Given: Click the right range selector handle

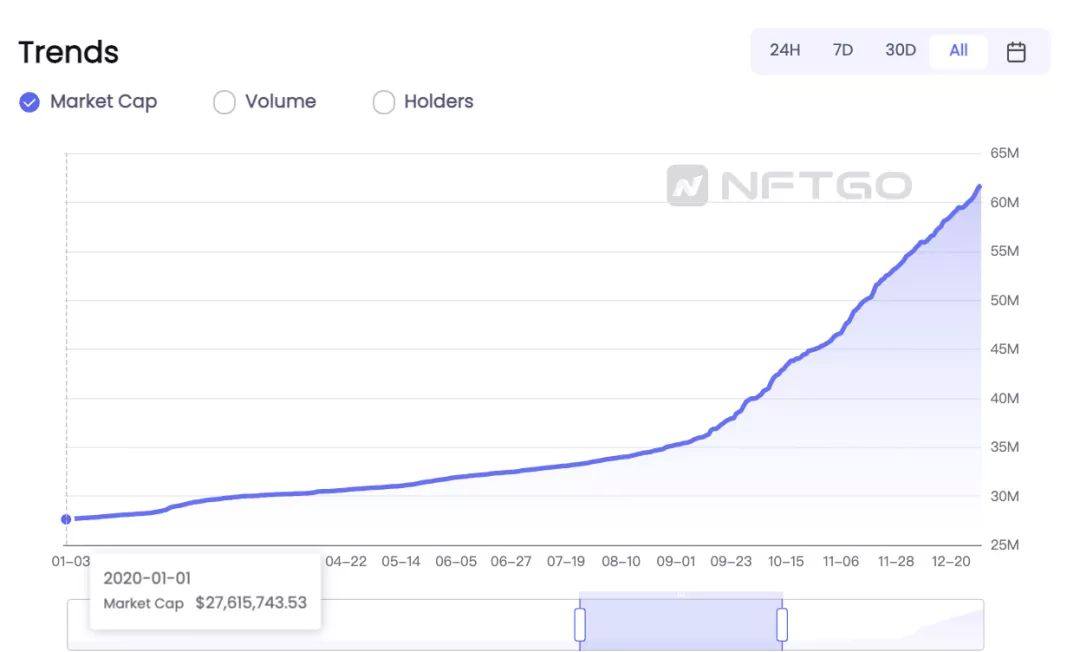Looking at the screenshot, I should tap(782, 621).
